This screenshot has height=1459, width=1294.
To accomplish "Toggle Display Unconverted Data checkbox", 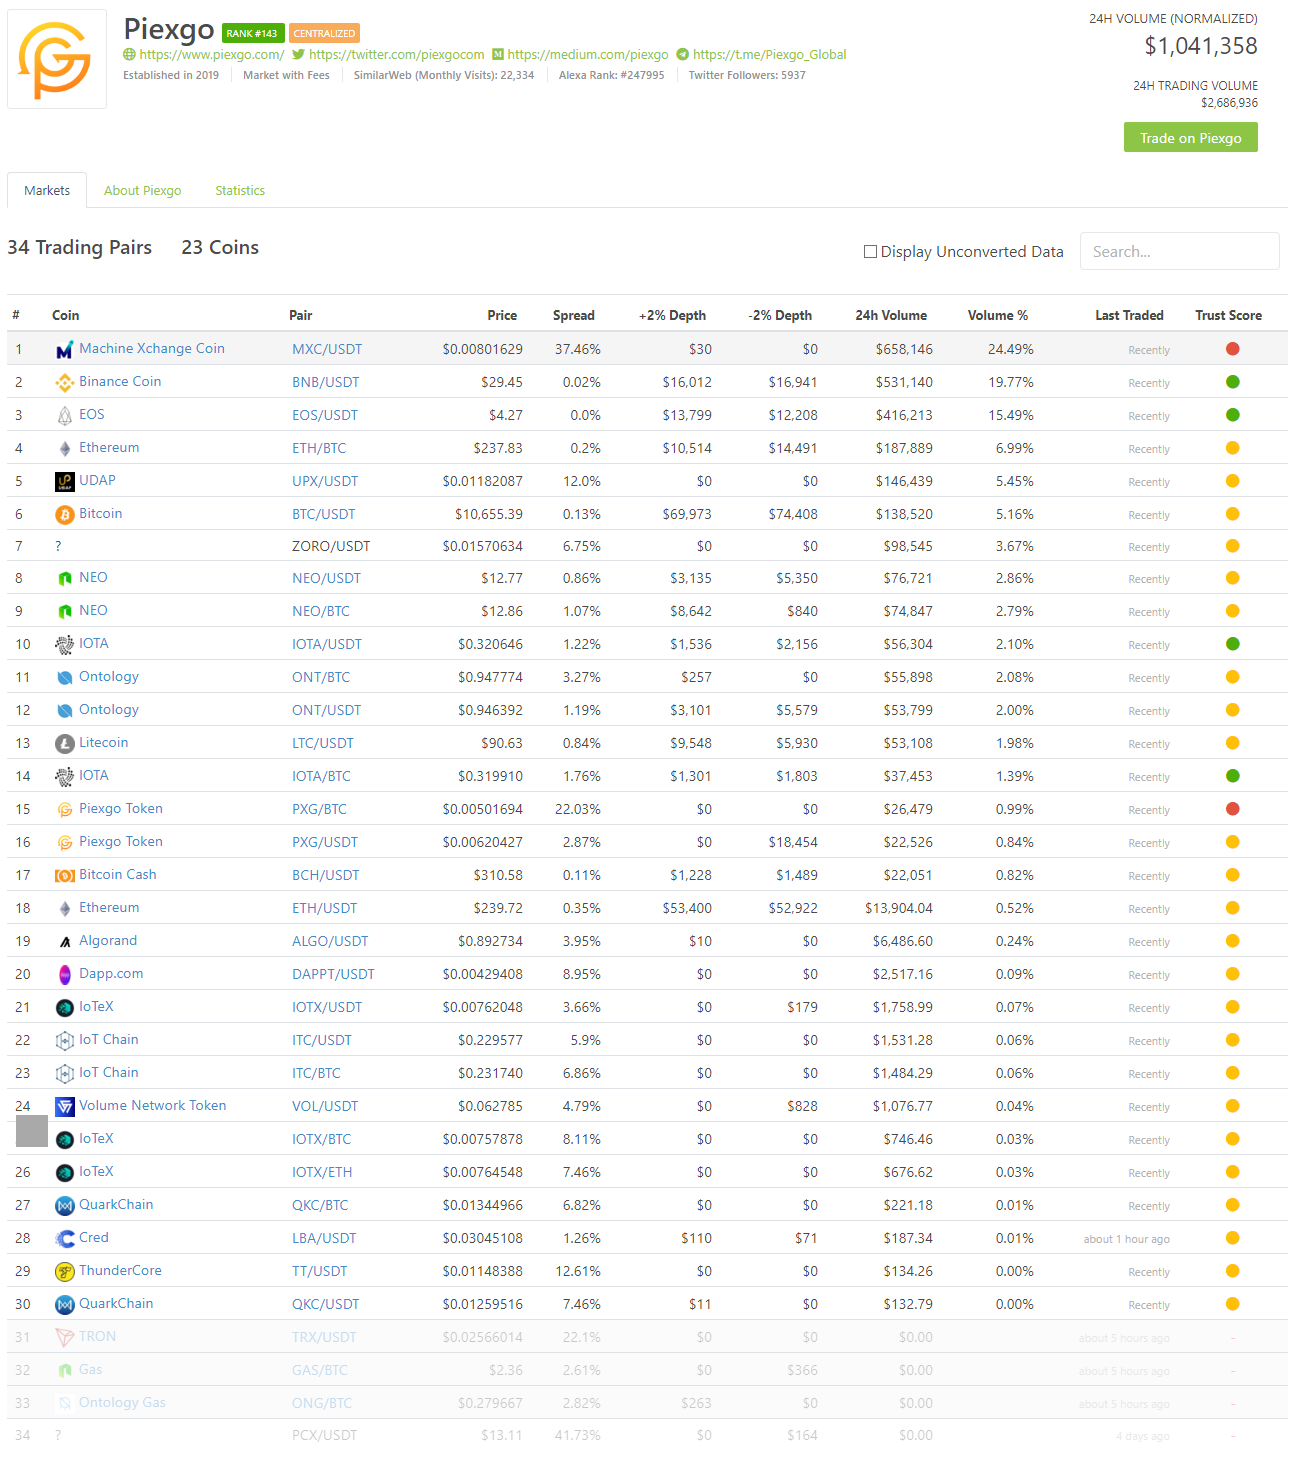I will pos(870,252).
